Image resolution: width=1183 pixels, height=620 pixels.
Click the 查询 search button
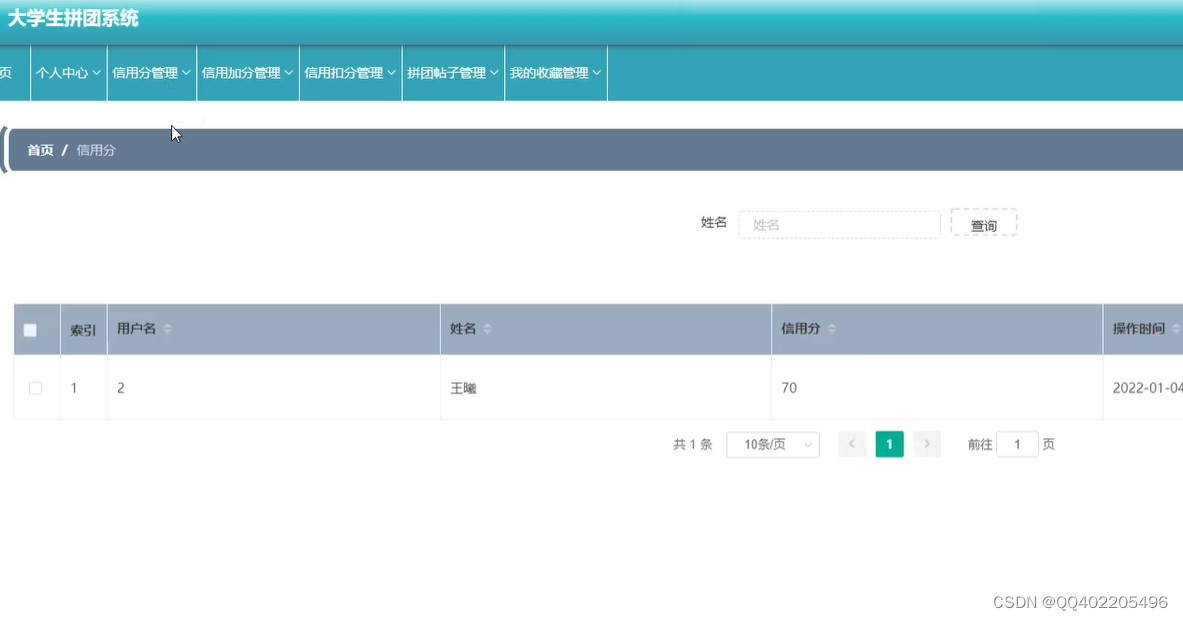pos(983,224)
